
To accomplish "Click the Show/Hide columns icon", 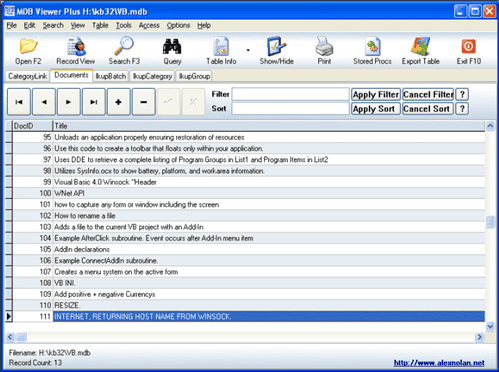I will pyautogui.click(x=276, y=51).
